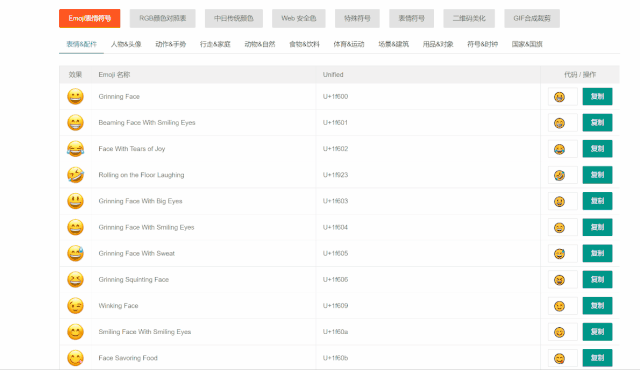Copy the Grinning Face emoji with 复制 button
This screenshot has width=640, height=370.
(597, 97)
